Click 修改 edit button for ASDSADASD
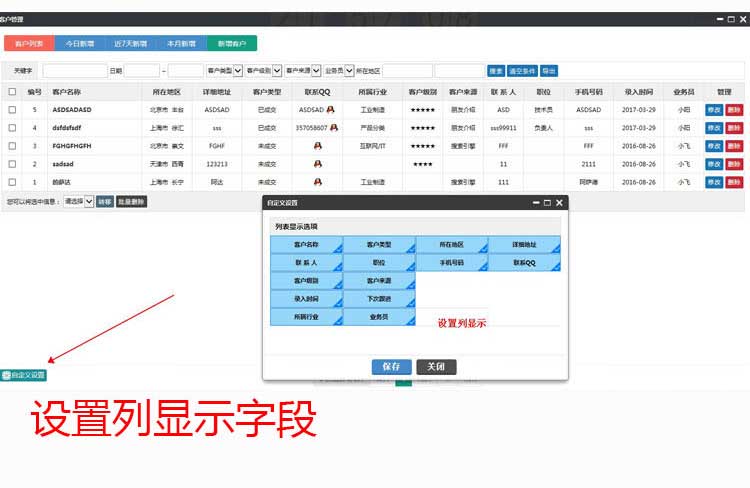The height and width of the screenshot is (488, 750). [714, 110]
